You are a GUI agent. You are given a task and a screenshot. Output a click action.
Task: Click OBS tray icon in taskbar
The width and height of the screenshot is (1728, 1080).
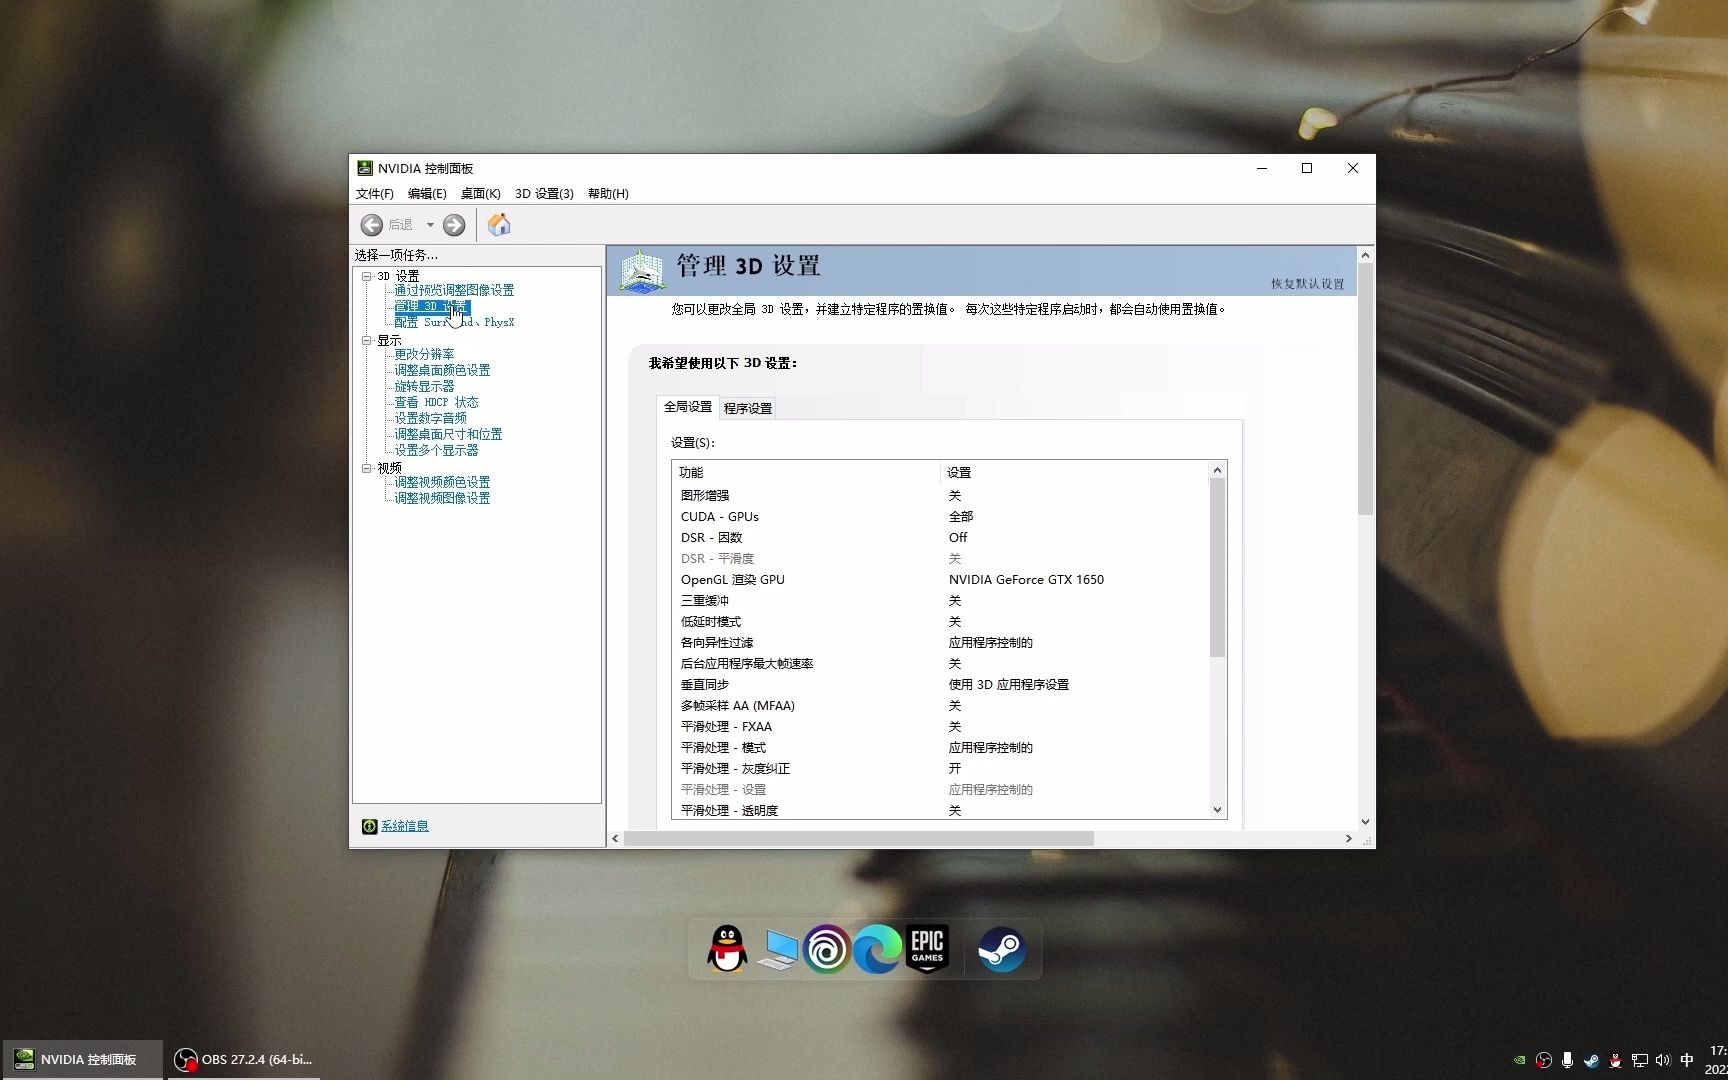(1544, 1060)
